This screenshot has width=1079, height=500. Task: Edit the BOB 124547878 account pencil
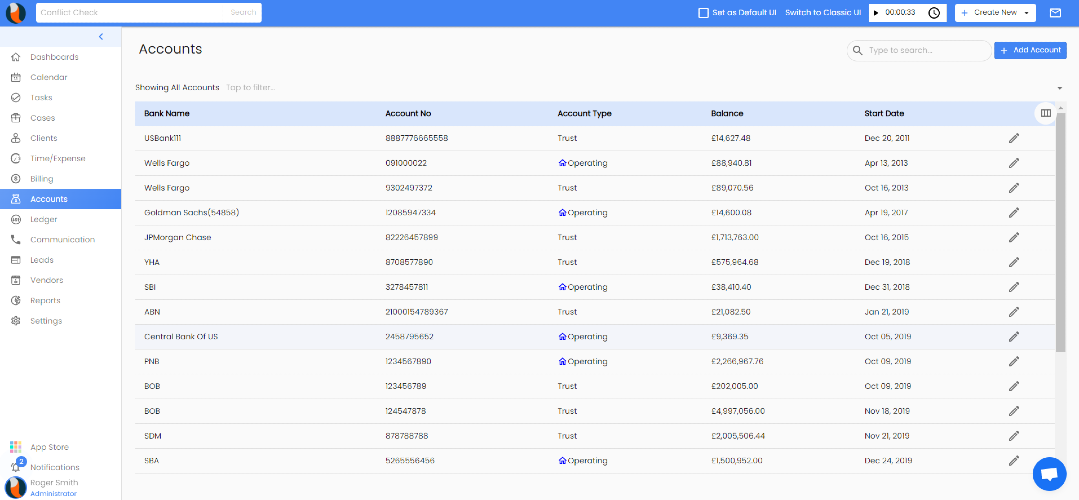[1013, 411]
